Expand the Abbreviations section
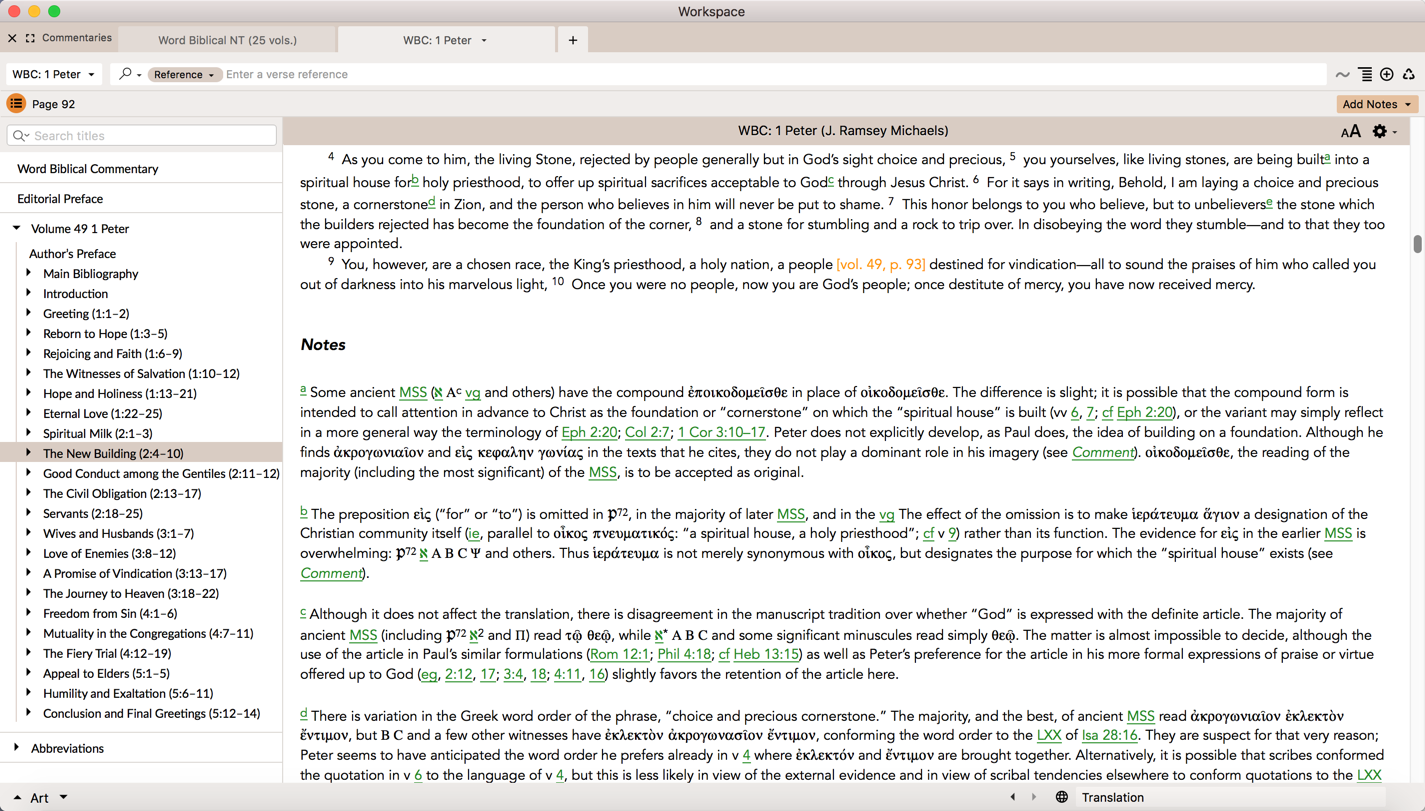Viewport: 1425px width, 811px height. pyautogui.click(x=17, y=748)
